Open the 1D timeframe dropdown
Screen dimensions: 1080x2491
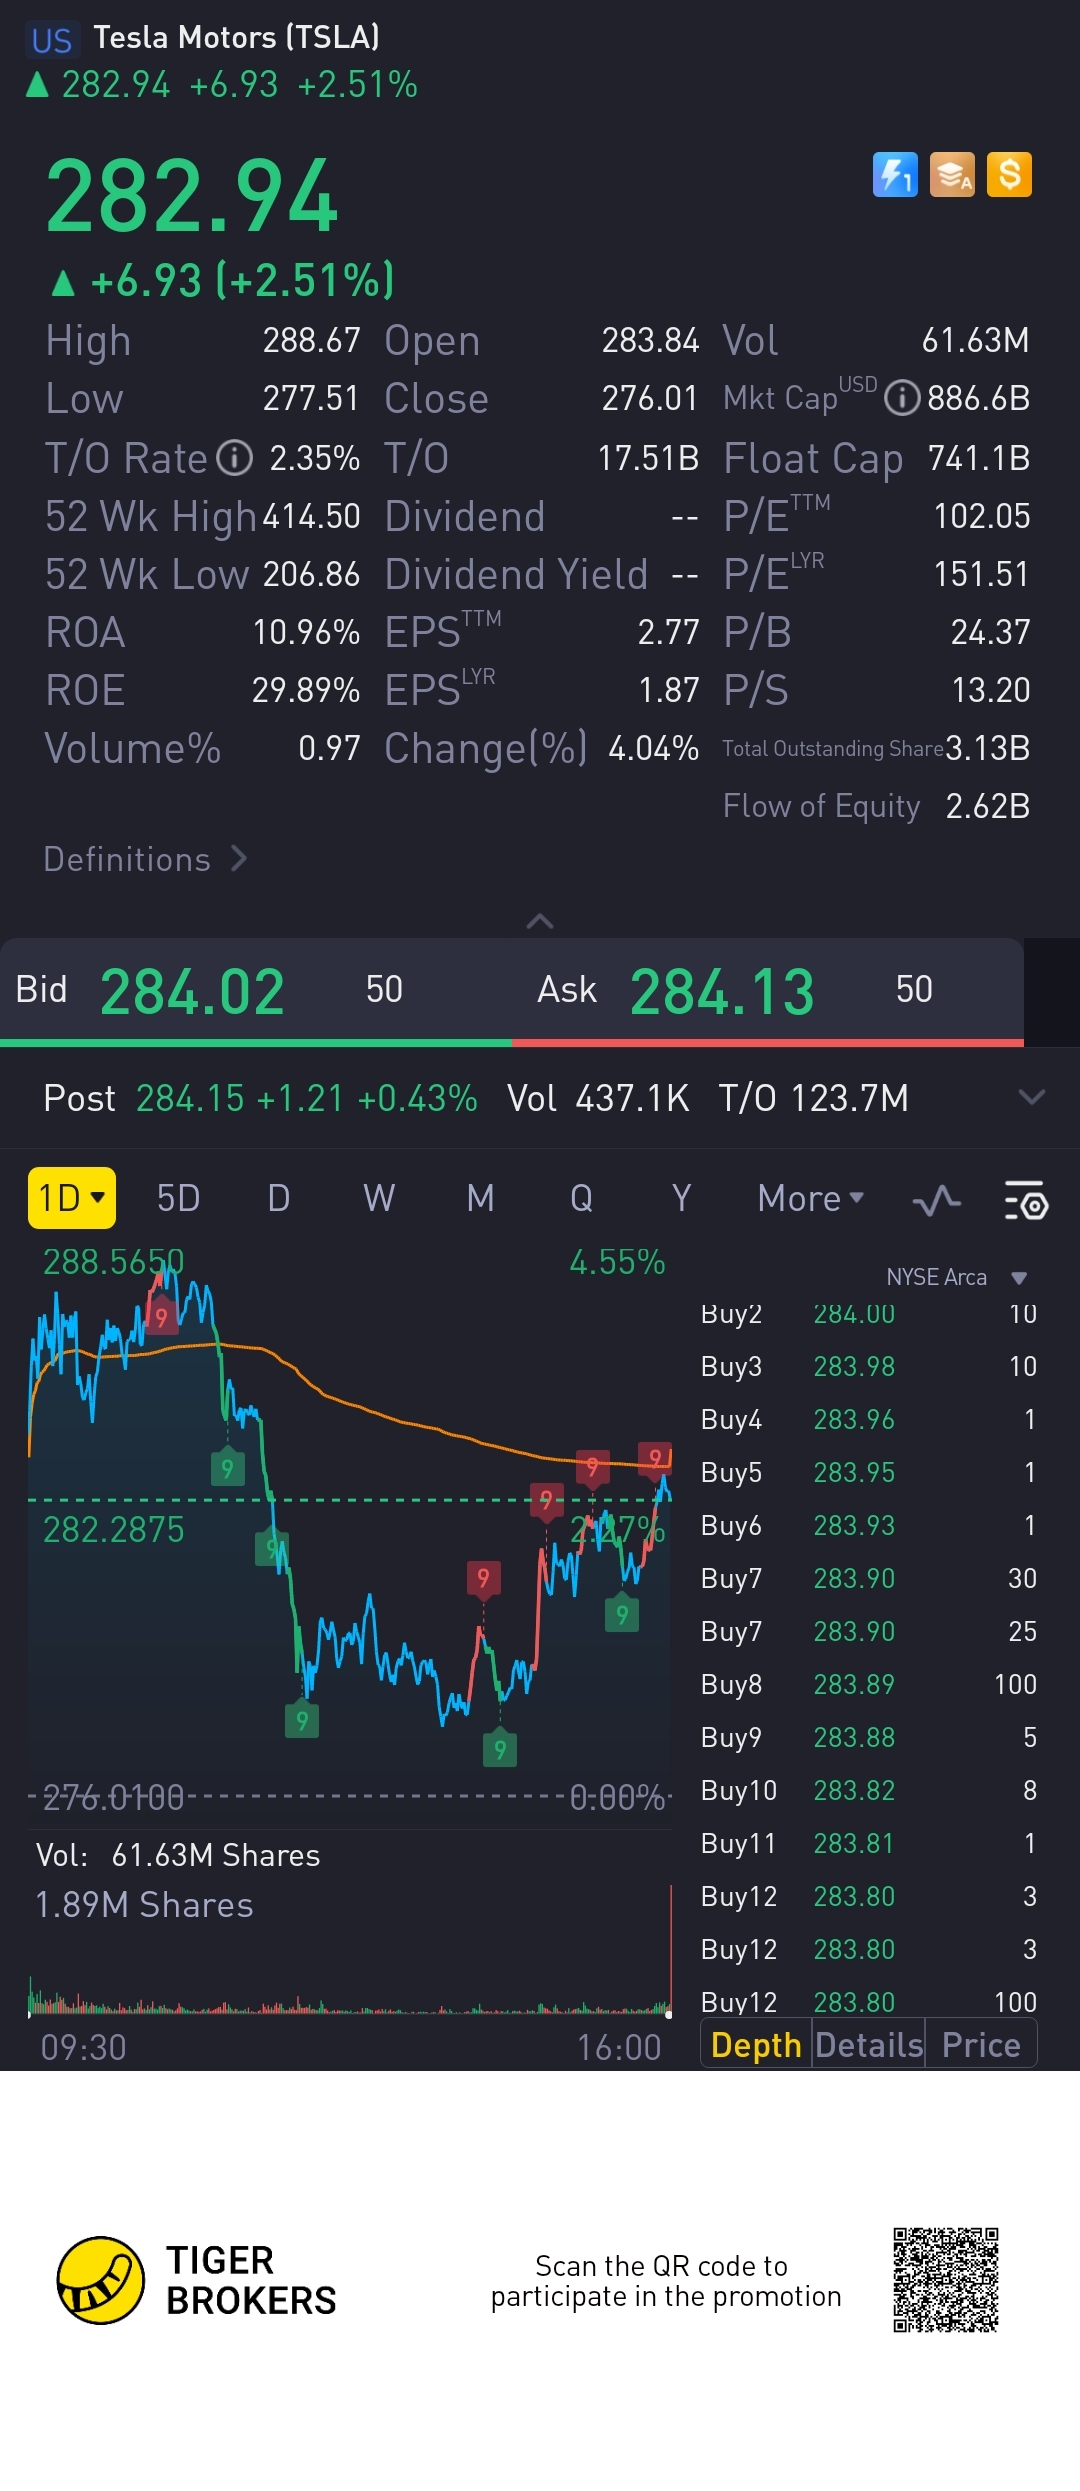pyautogui.click(x=71, y=1198)
